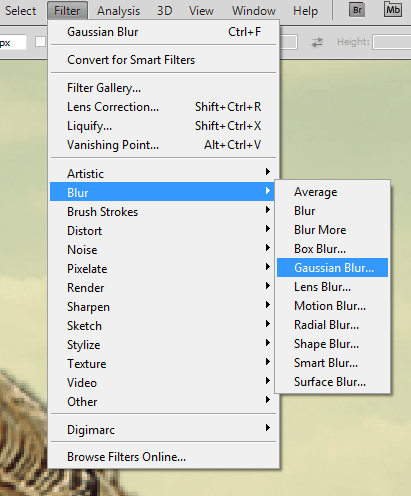Apply the Average blur filter
Image resolution: width=411 pixels, height=496 pixels.
(332, 192)
